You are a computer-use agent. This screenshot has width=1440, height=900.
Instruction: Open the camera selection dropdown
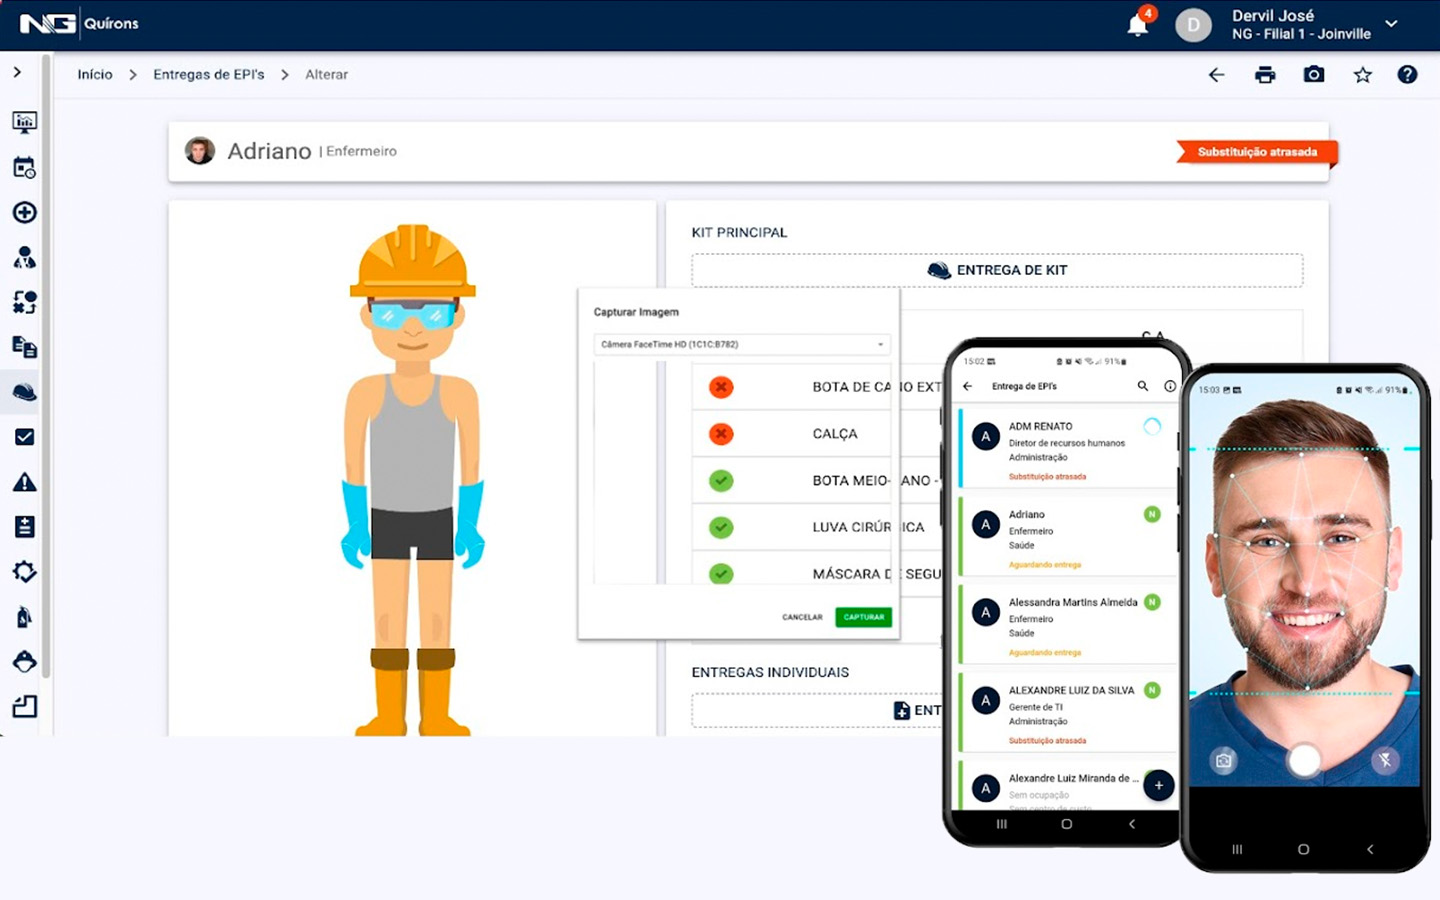(x=741, y=344)
